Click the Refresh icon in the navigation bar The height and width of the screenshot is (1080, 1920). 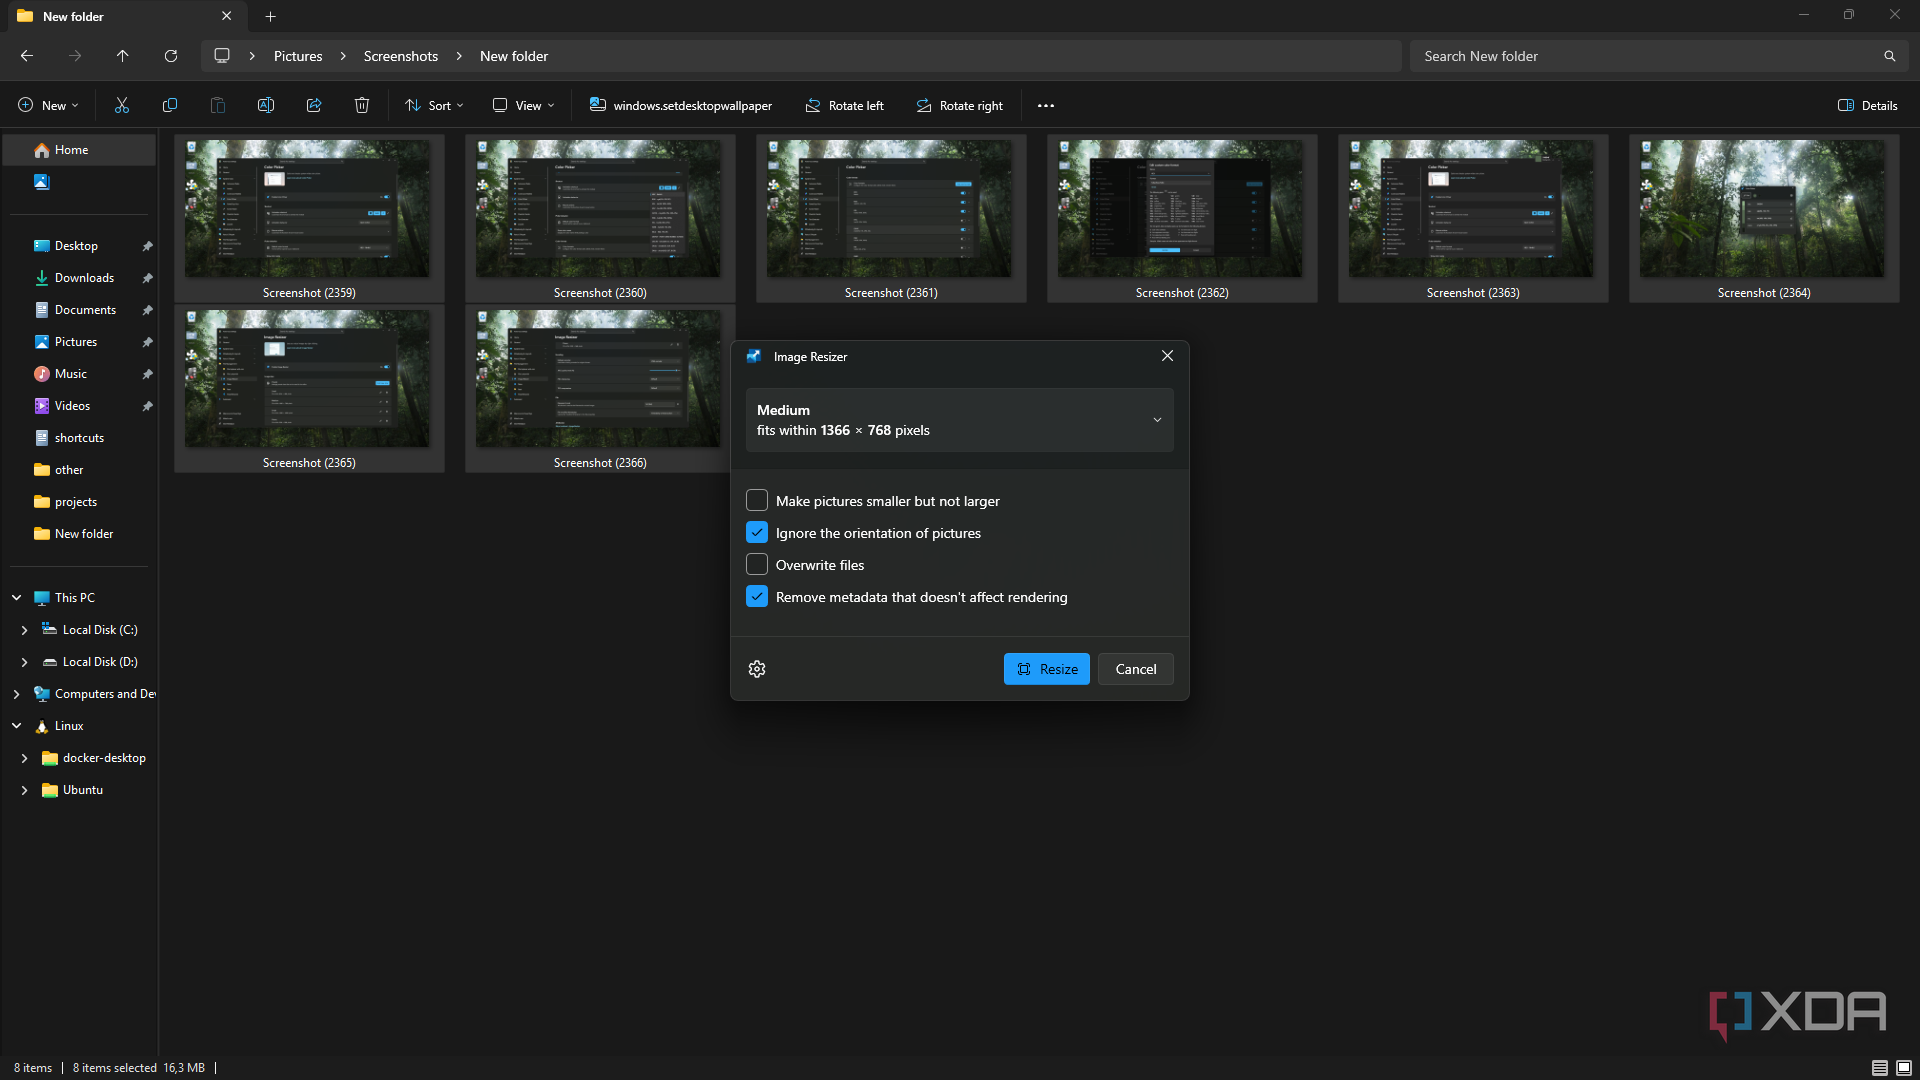171,56
